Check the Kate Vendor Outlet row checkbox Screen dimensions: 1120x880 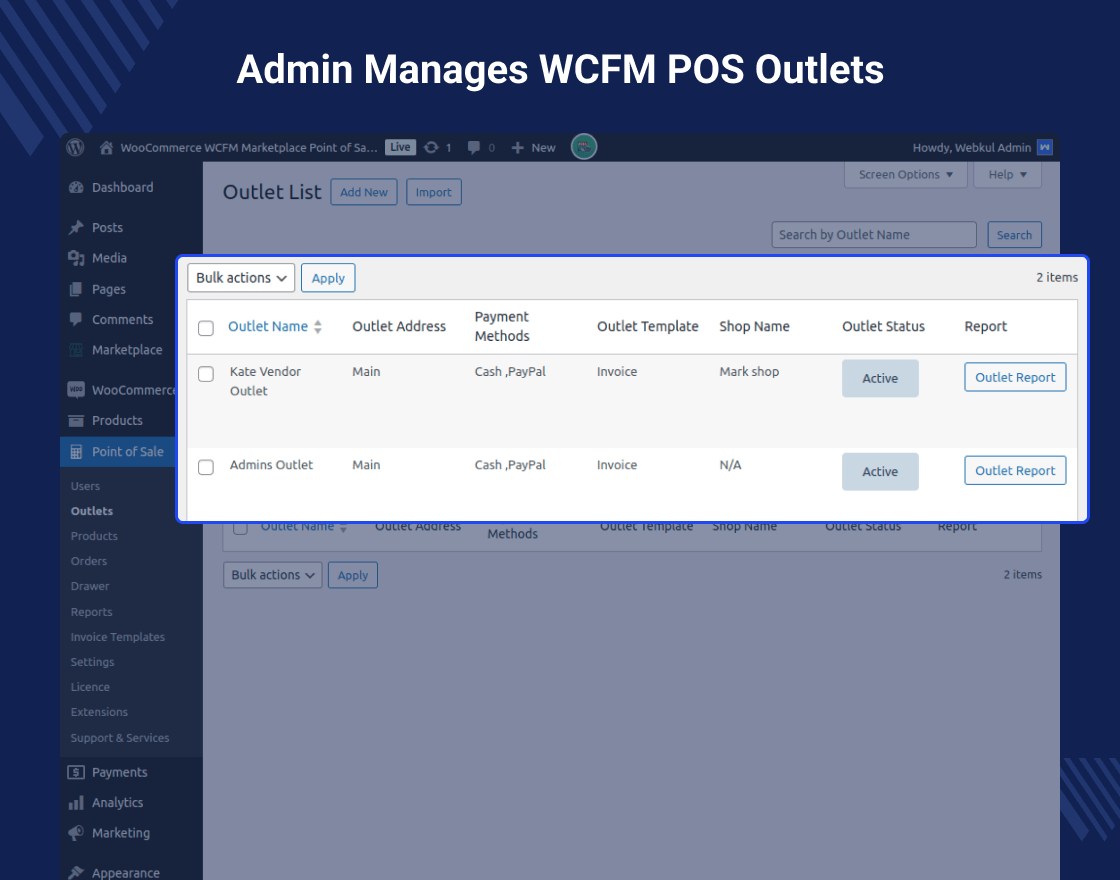206,374
